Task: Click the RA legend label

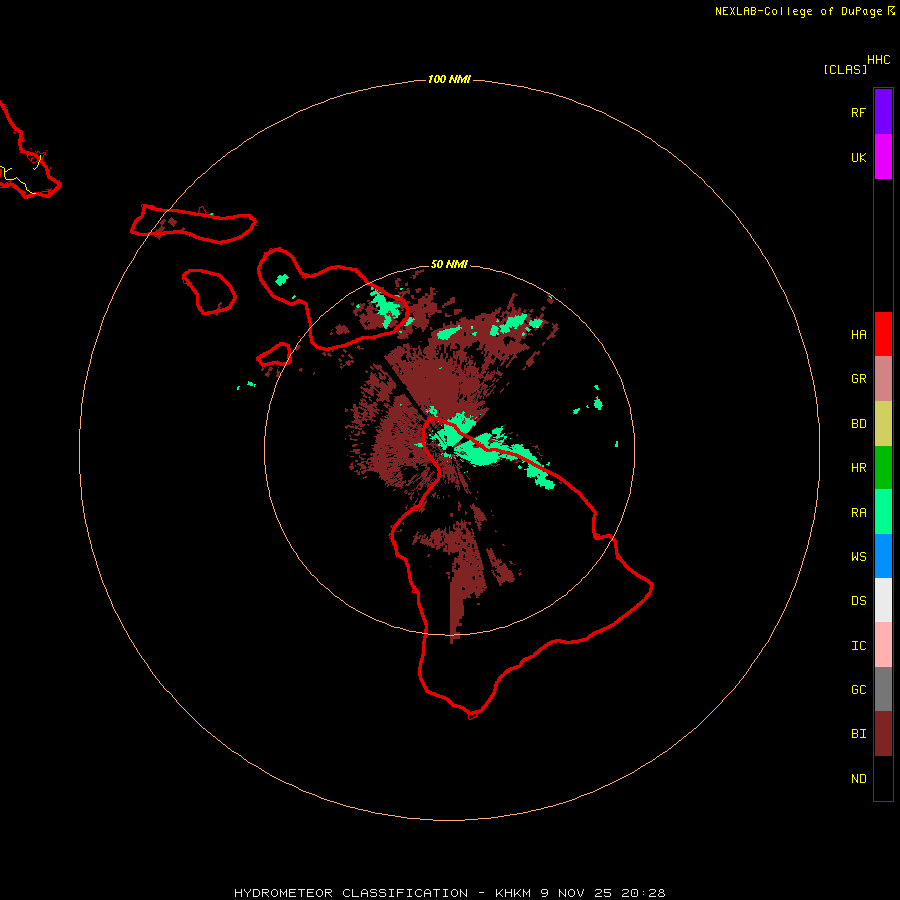Action: [x=858, y=512]
